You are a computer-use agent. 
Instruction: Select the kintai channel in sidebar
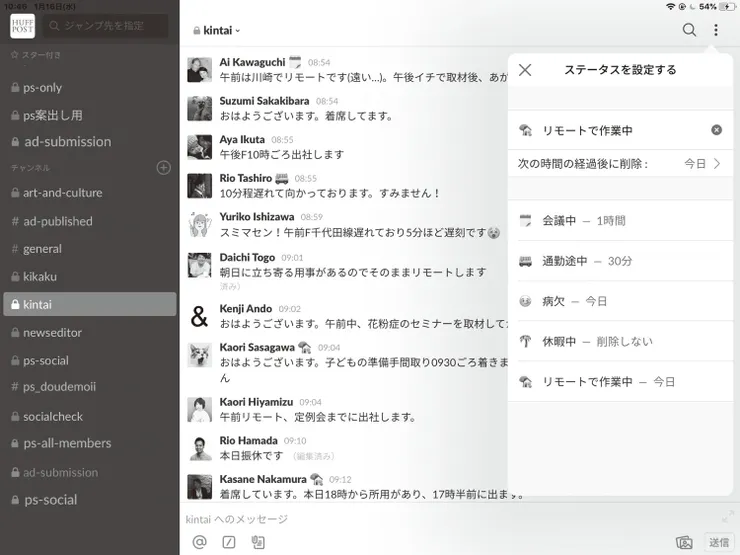pyautogui.click(x=90, y=304)
